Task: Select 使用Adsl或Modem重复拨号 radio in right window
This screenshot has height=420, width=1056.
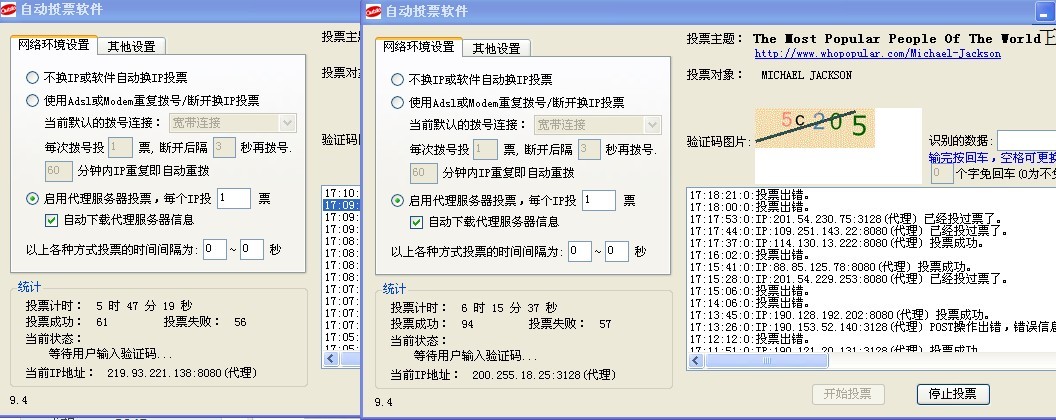Action: coord(397,102)
